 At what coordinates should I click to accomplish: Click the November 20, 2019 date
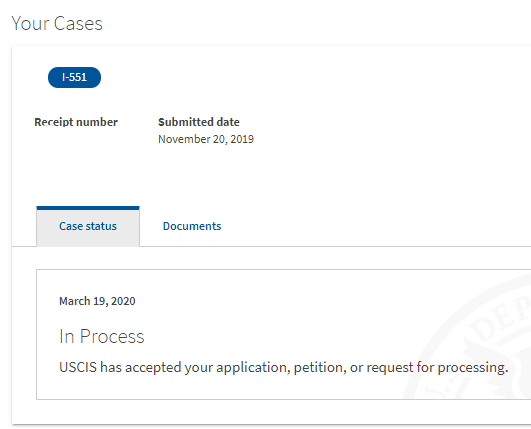pyautogui.click(x=206, y=139)
